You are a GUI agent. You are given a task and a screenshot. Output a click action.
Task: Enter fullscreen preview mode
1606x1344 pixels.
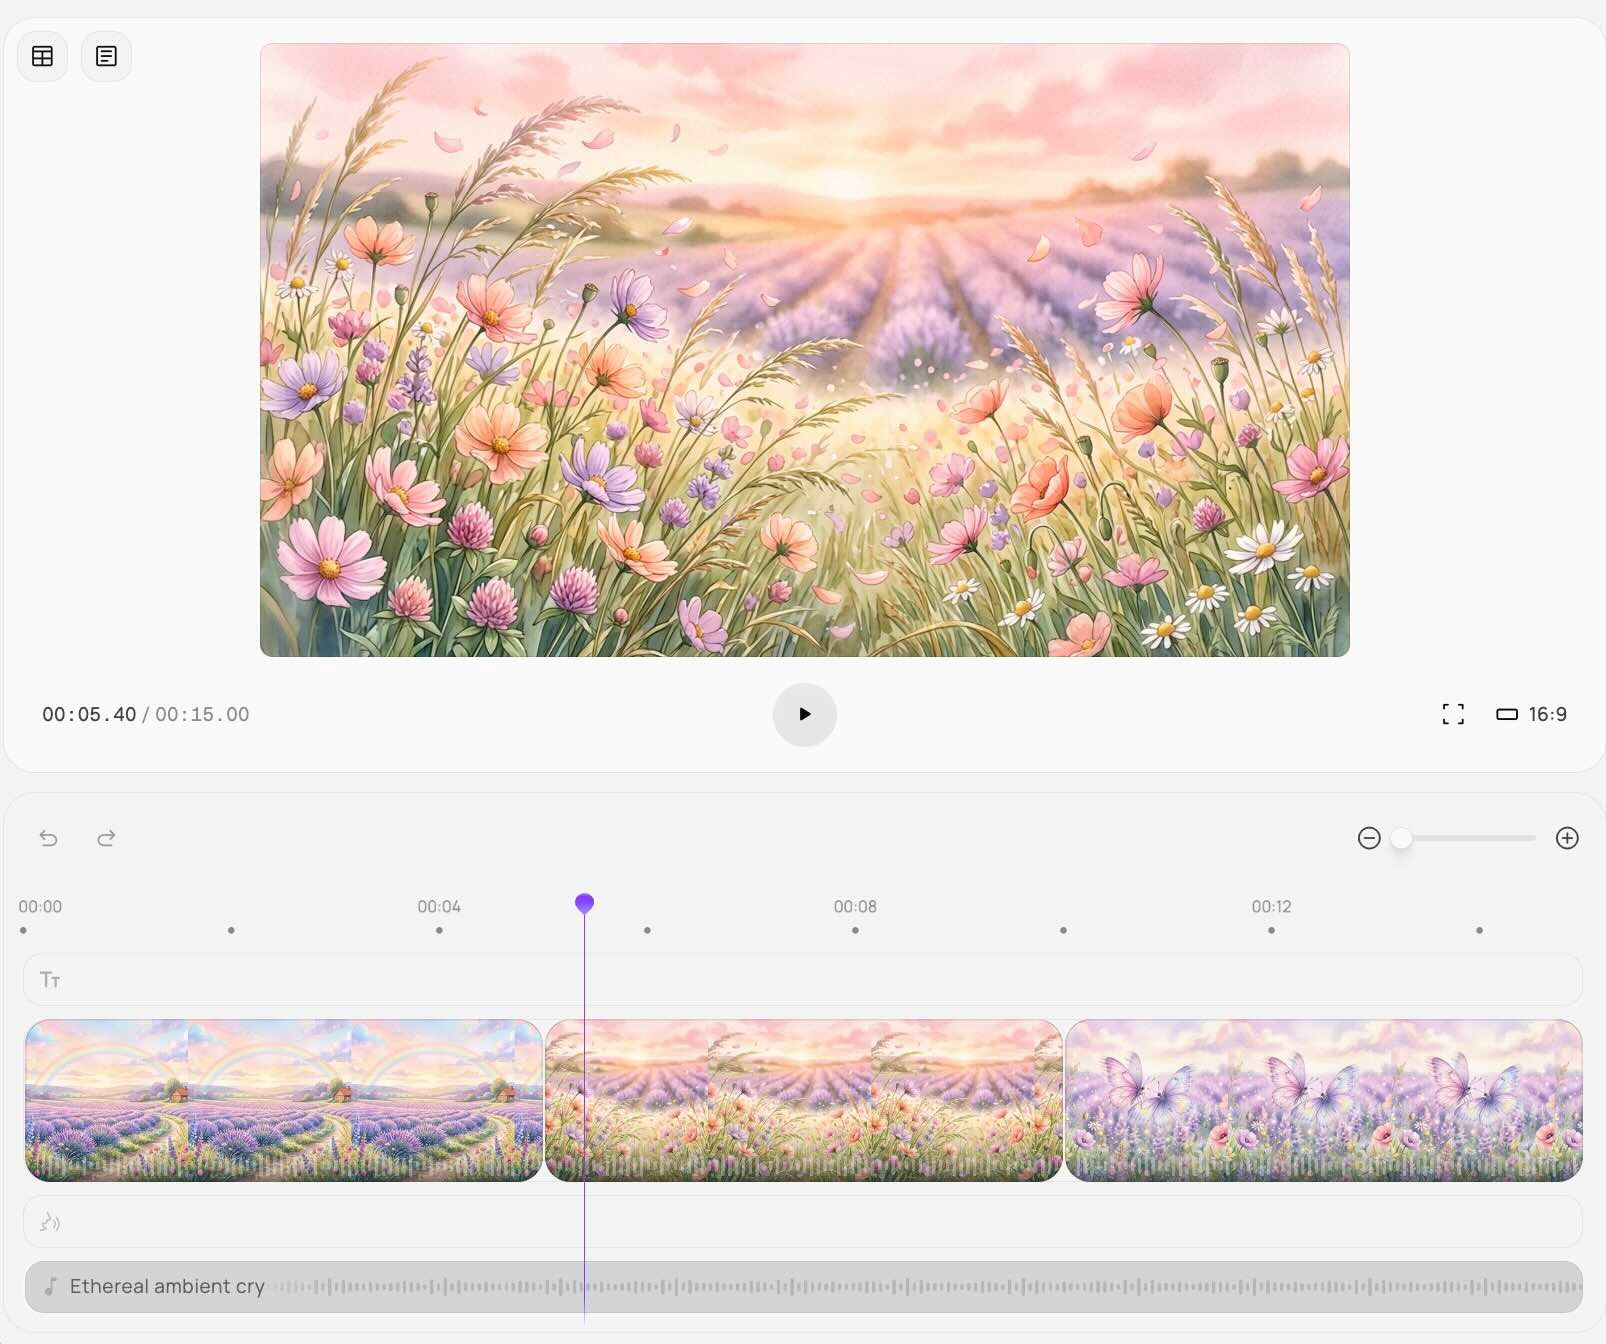(1452, 714)
